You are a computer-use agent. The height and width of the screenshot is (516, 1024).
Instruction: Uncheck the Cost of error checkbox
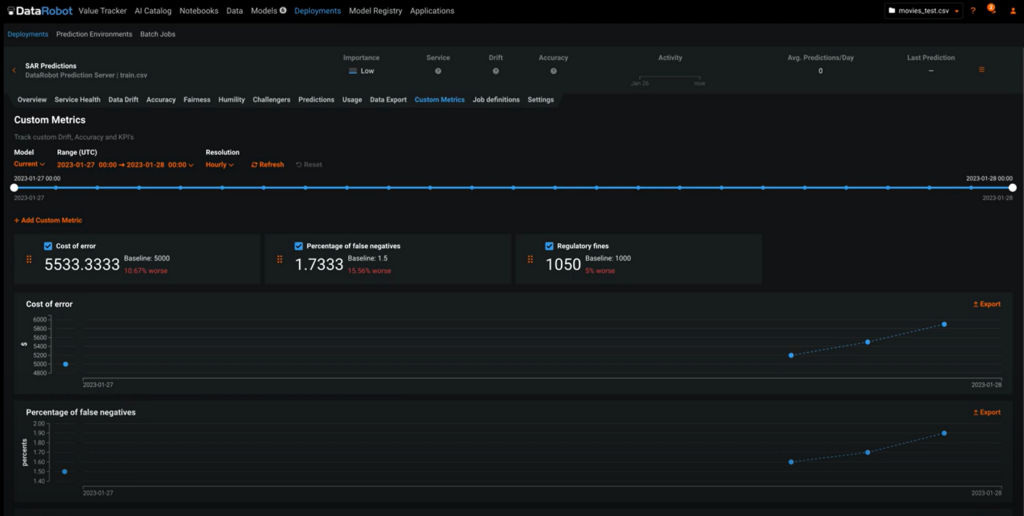coord(48,246)
